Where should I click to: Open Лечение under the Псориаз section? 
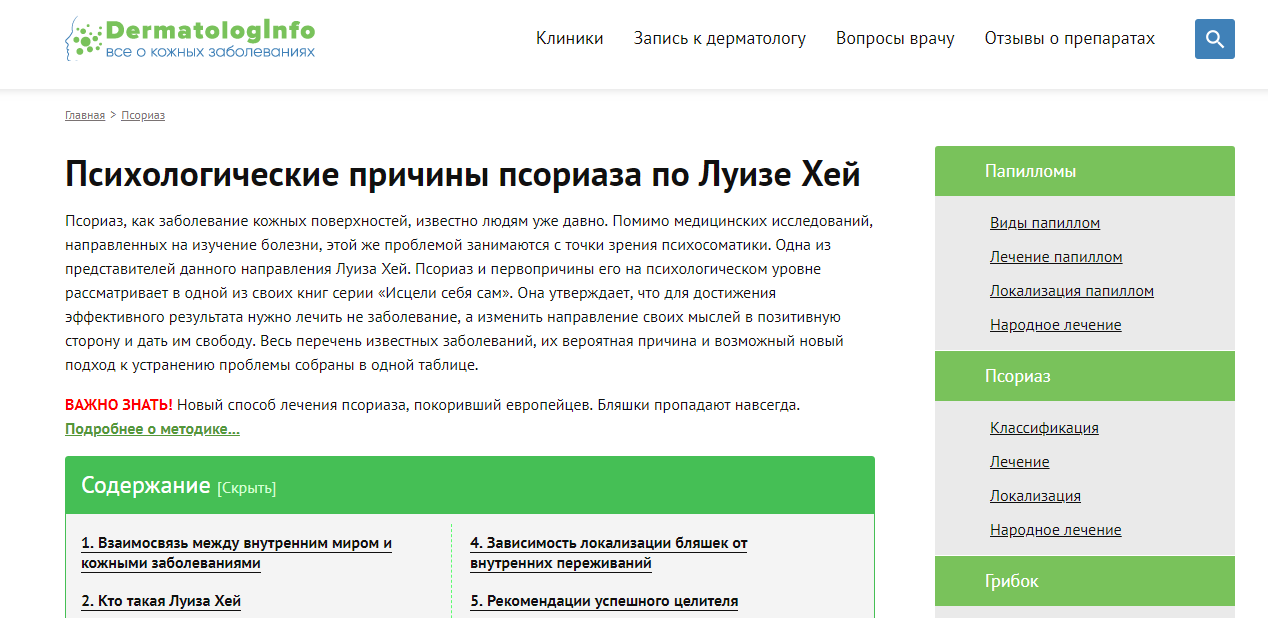pyautogui.click(x=1020, y=462)
